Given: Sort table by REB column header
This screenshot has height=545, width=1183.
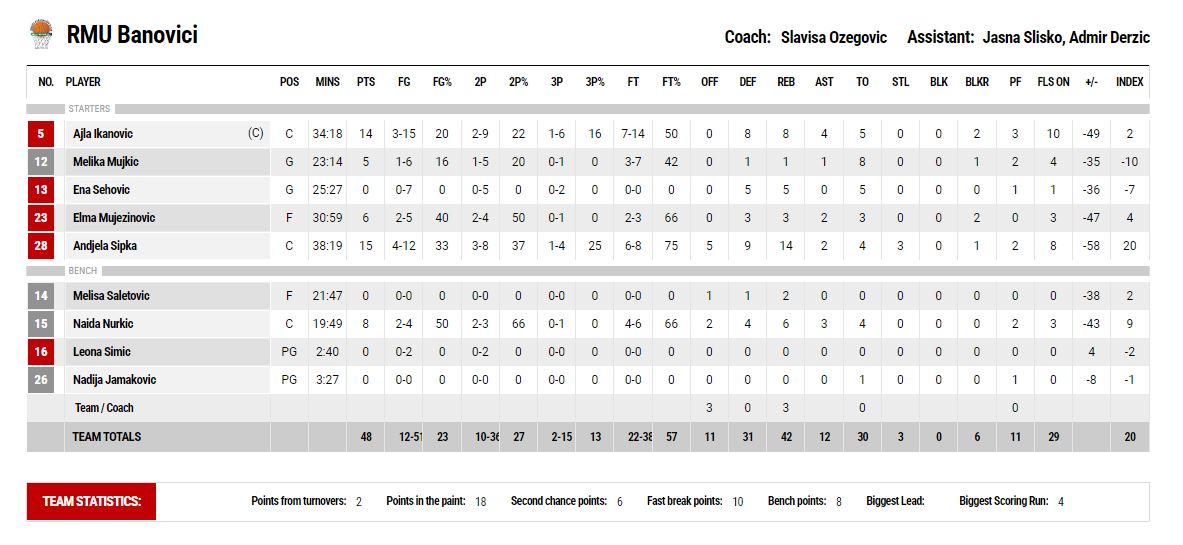Looking at the screenshot, I should point(786,82).
